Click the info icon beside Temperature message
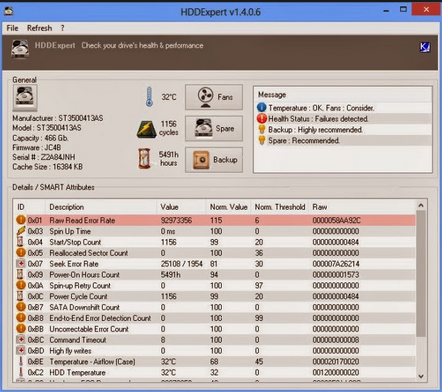Viewport: 442px width, 392px height. (262, 107)
